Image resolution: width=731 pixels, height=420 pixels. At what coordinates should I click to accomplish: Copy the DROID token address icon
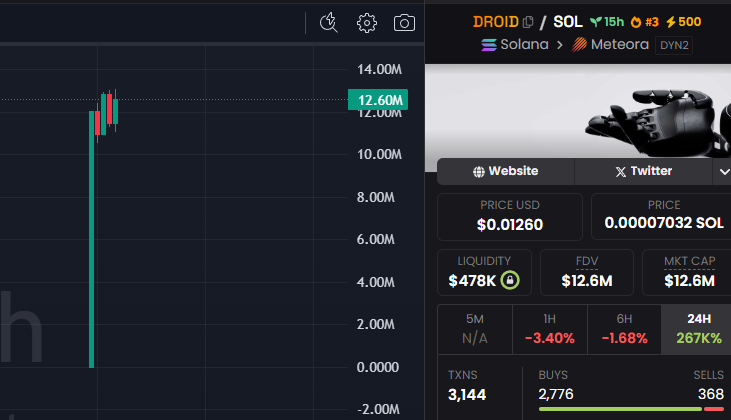pyautogui.click(x=529, y=22)
